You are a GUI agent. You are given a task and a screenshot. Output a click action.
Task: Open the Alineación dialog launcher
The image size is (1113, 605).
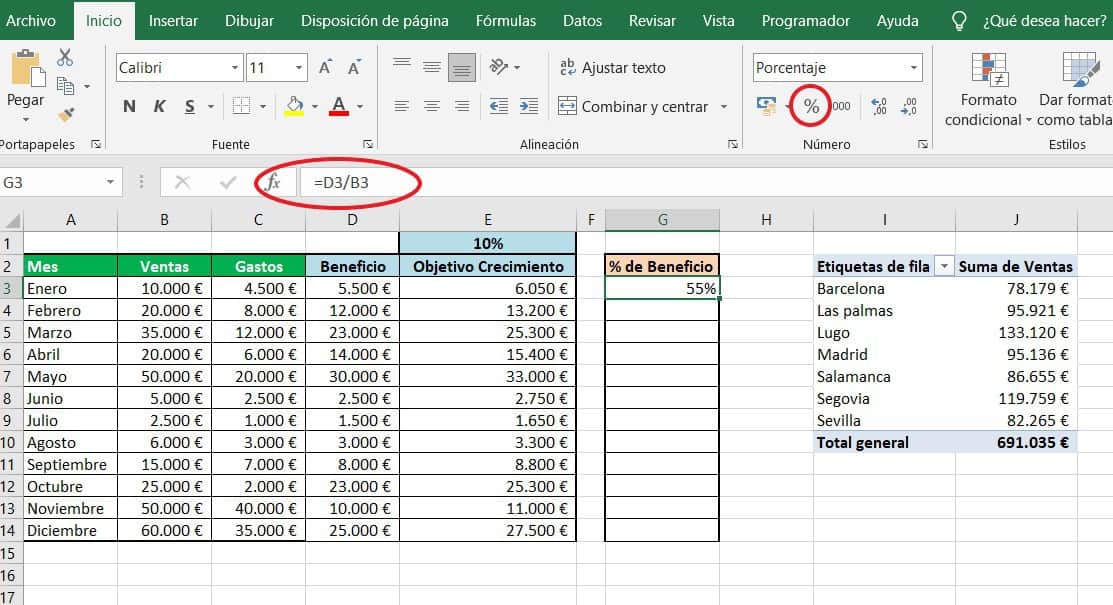tap(733, 144)
